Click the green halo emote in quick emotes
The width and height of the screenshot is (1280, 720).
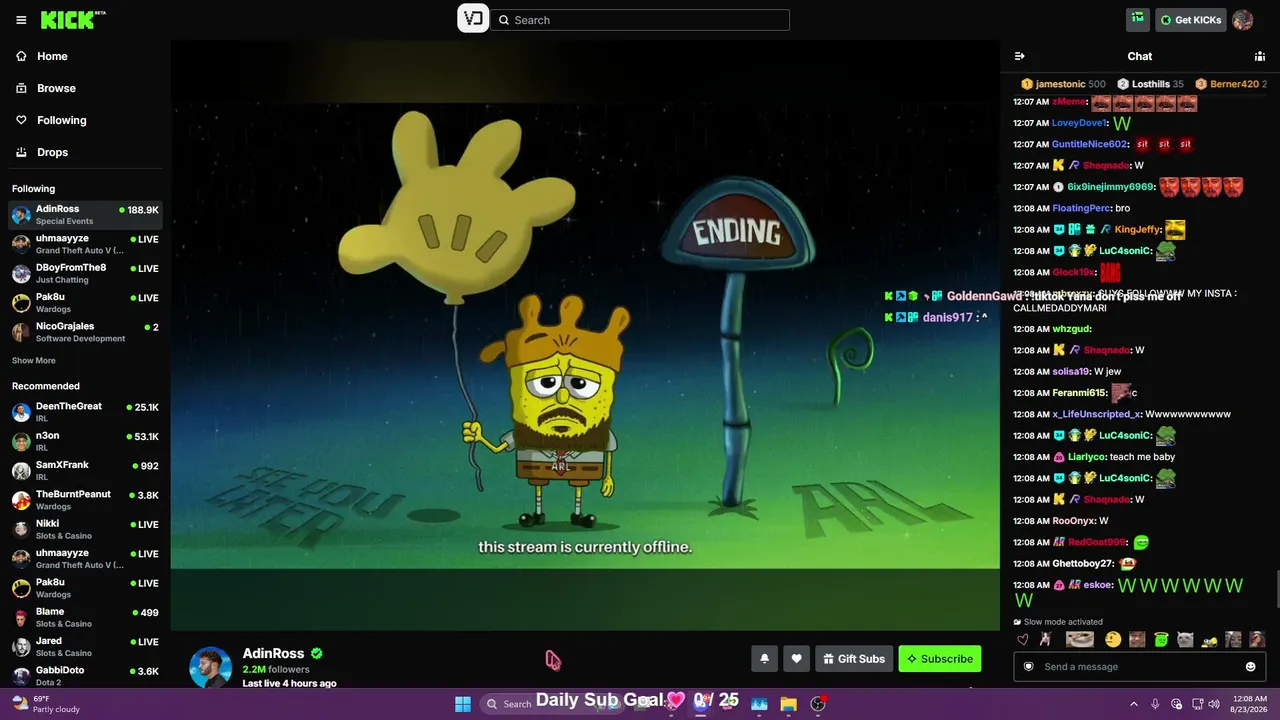[x=1161, y=640]
